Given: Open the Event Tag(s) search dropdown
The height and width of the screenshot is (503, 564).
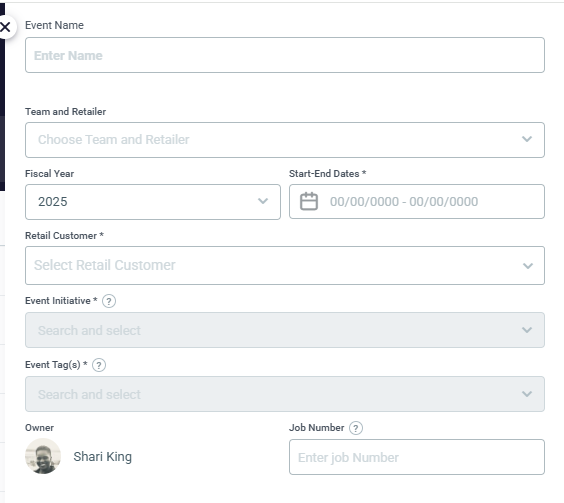Looking at the screenshot, I should point(285,394).
